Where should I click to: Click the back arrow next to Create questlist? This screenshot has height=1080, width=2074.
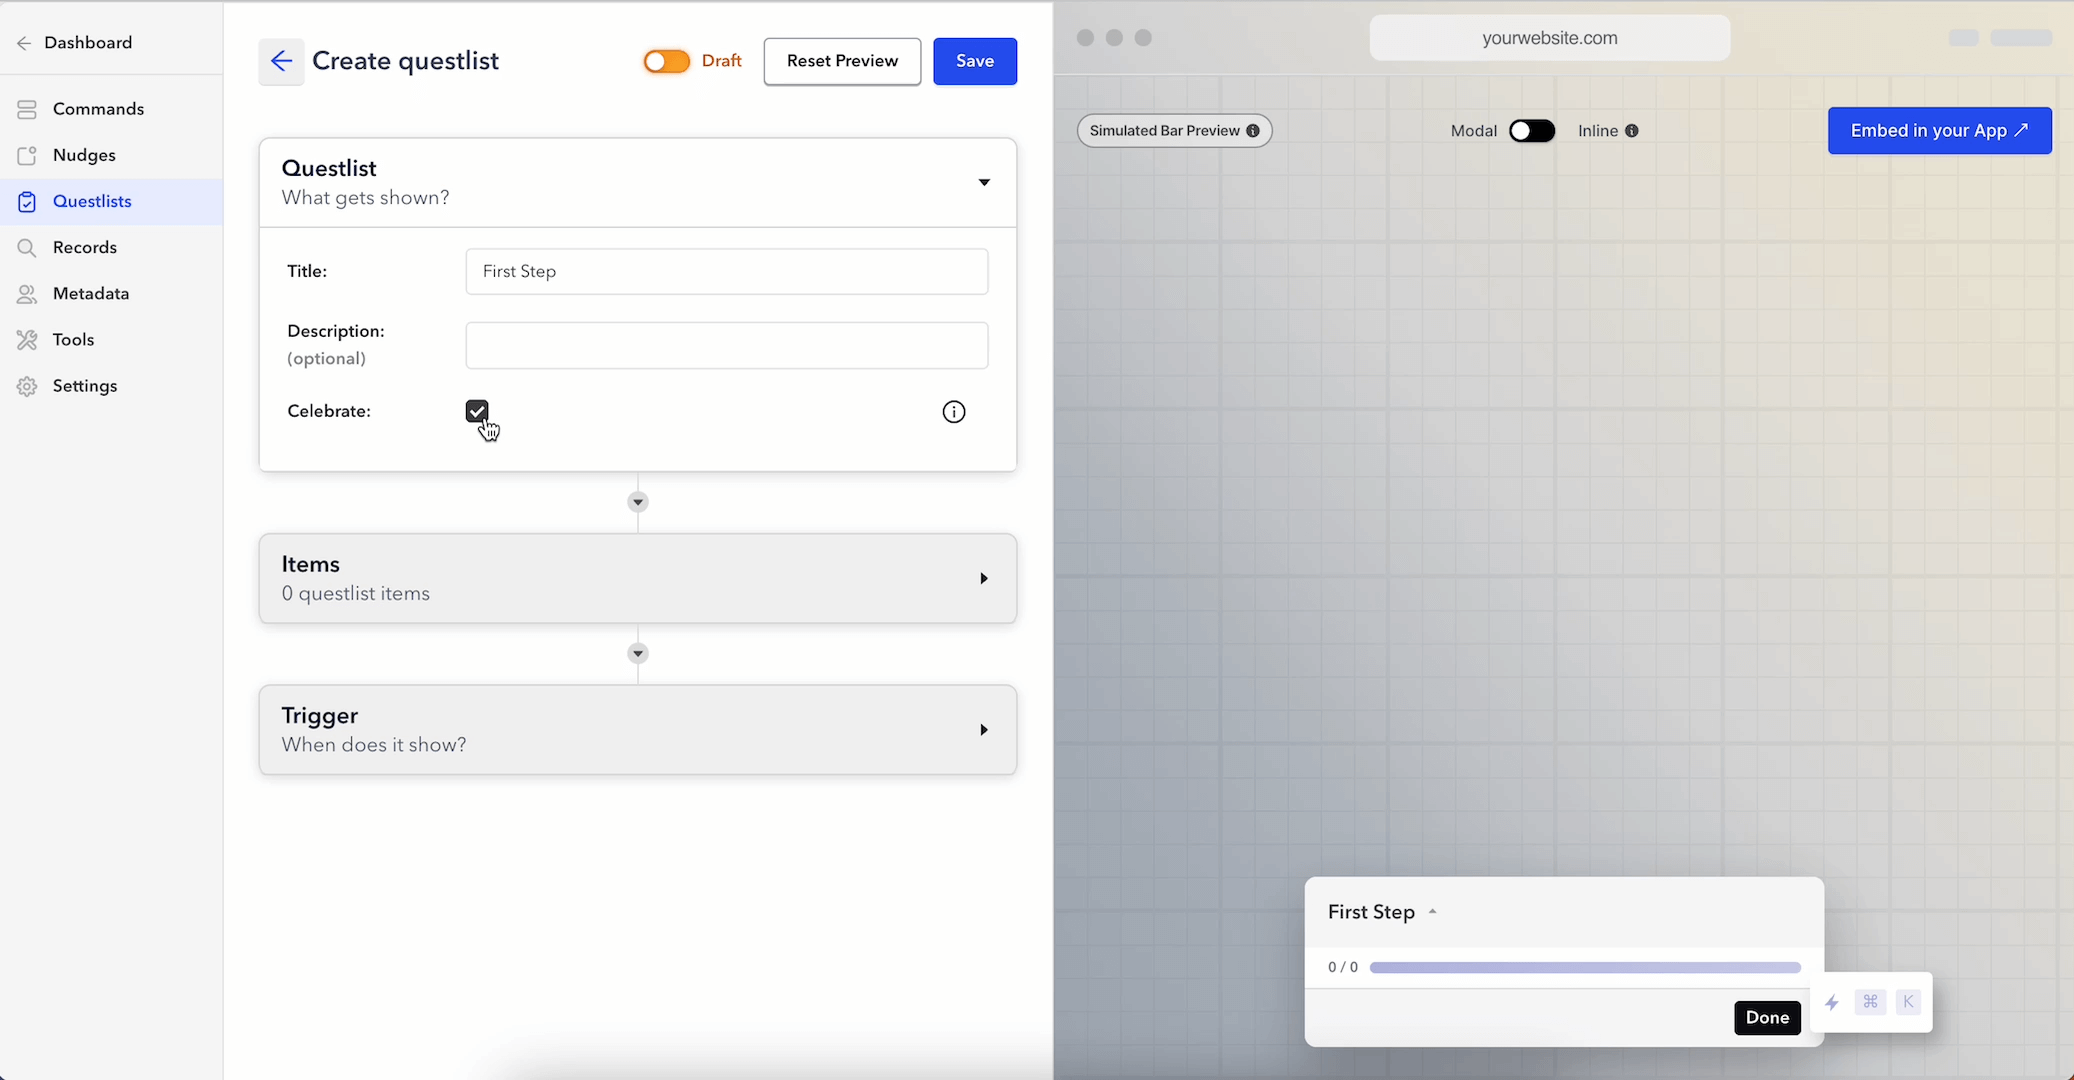click(281, 61)
